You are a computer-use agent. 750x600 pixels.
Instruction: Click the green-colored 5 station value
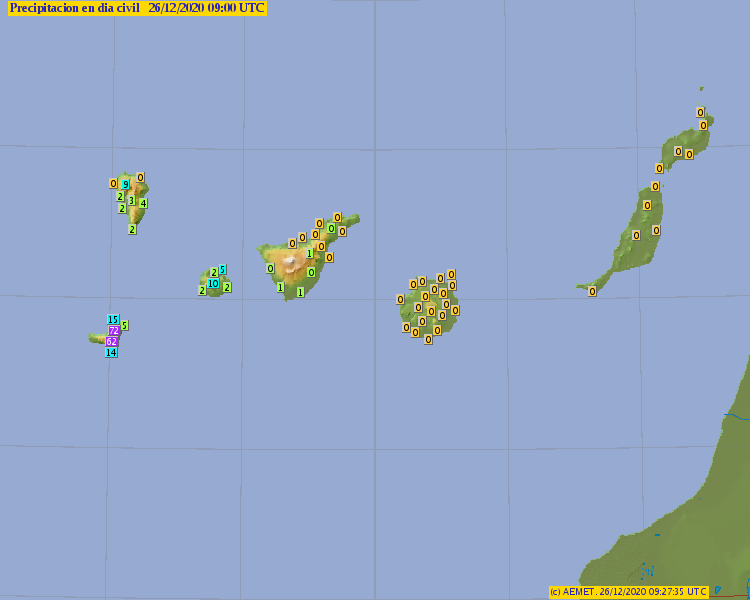pos(124,325)
